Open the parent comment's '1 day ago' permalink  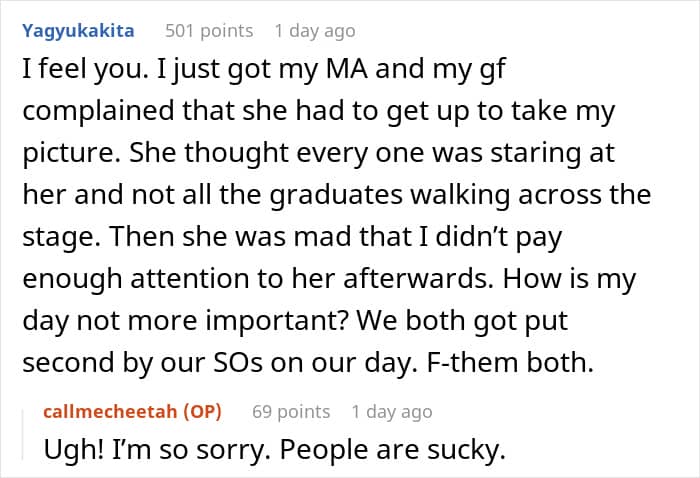[x=315, y=31]
